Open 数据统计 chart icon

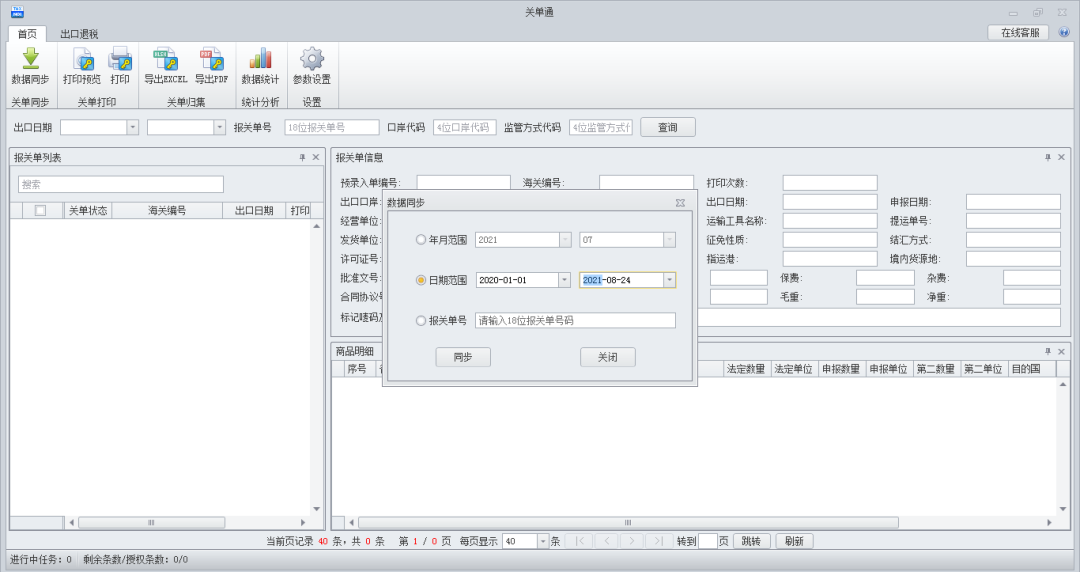click(x=260, y=59)
